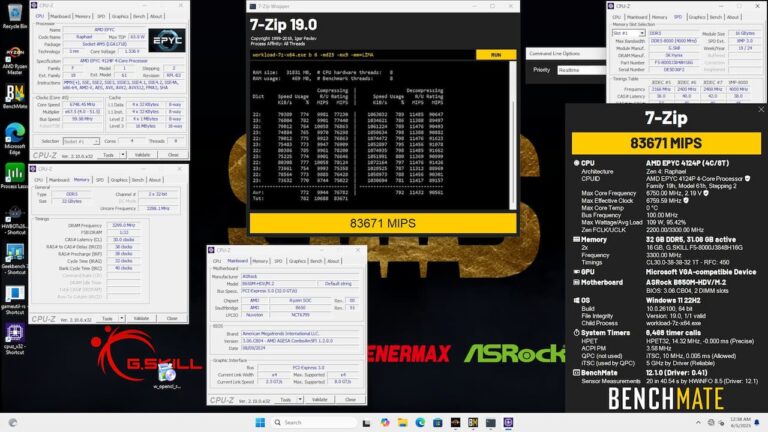Screen dimensions: 768x432
Task: Show hidden system tray icons
Action: coord(698,422)
